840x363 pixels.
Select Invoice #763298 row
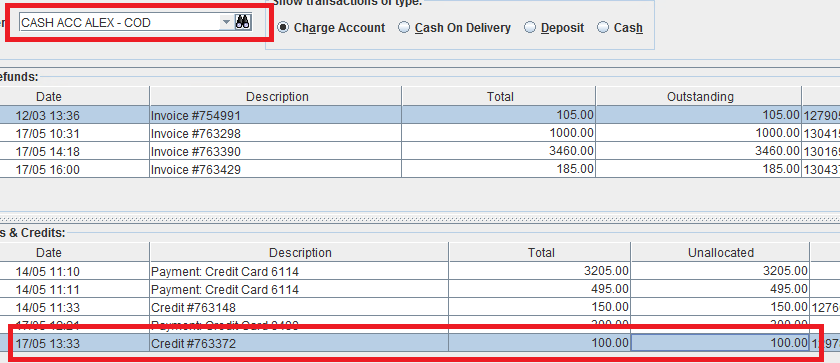tap(420, 133)
